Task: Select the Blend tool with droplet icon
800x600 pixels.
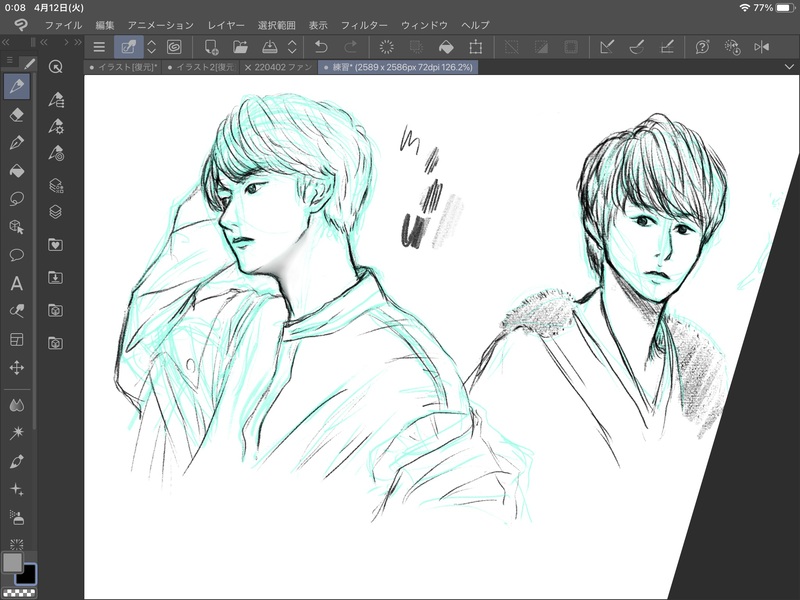Action: (16, 405)
